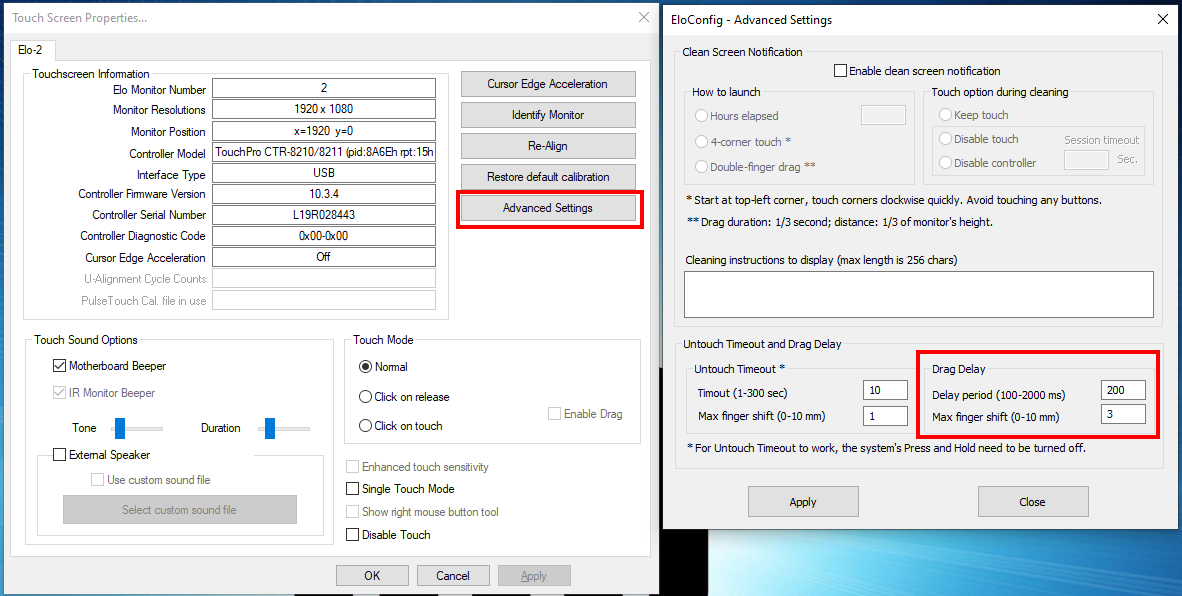This screenshot has width=1182, height=596.
Task: Click Drag Delay Max finger shift field
Action: (x=1123, y=414)
